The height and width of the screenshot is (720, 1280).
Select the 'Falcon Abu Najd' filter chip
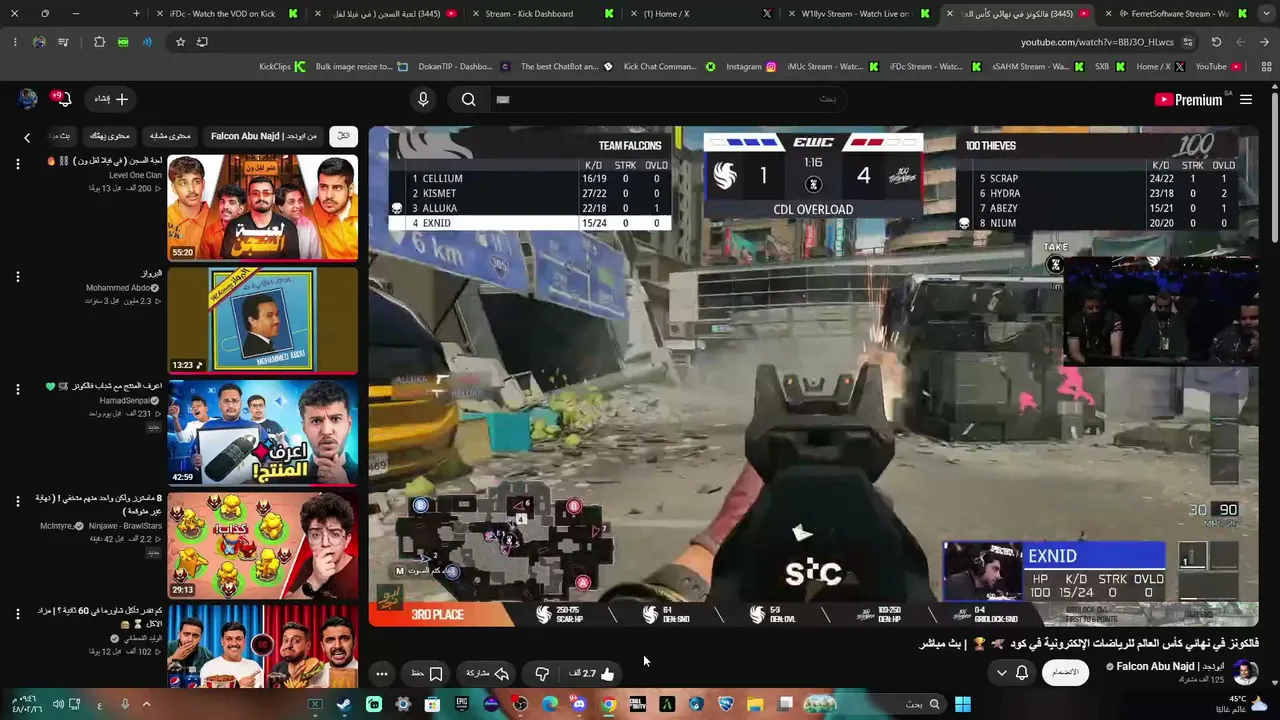[x=263, y=136]
